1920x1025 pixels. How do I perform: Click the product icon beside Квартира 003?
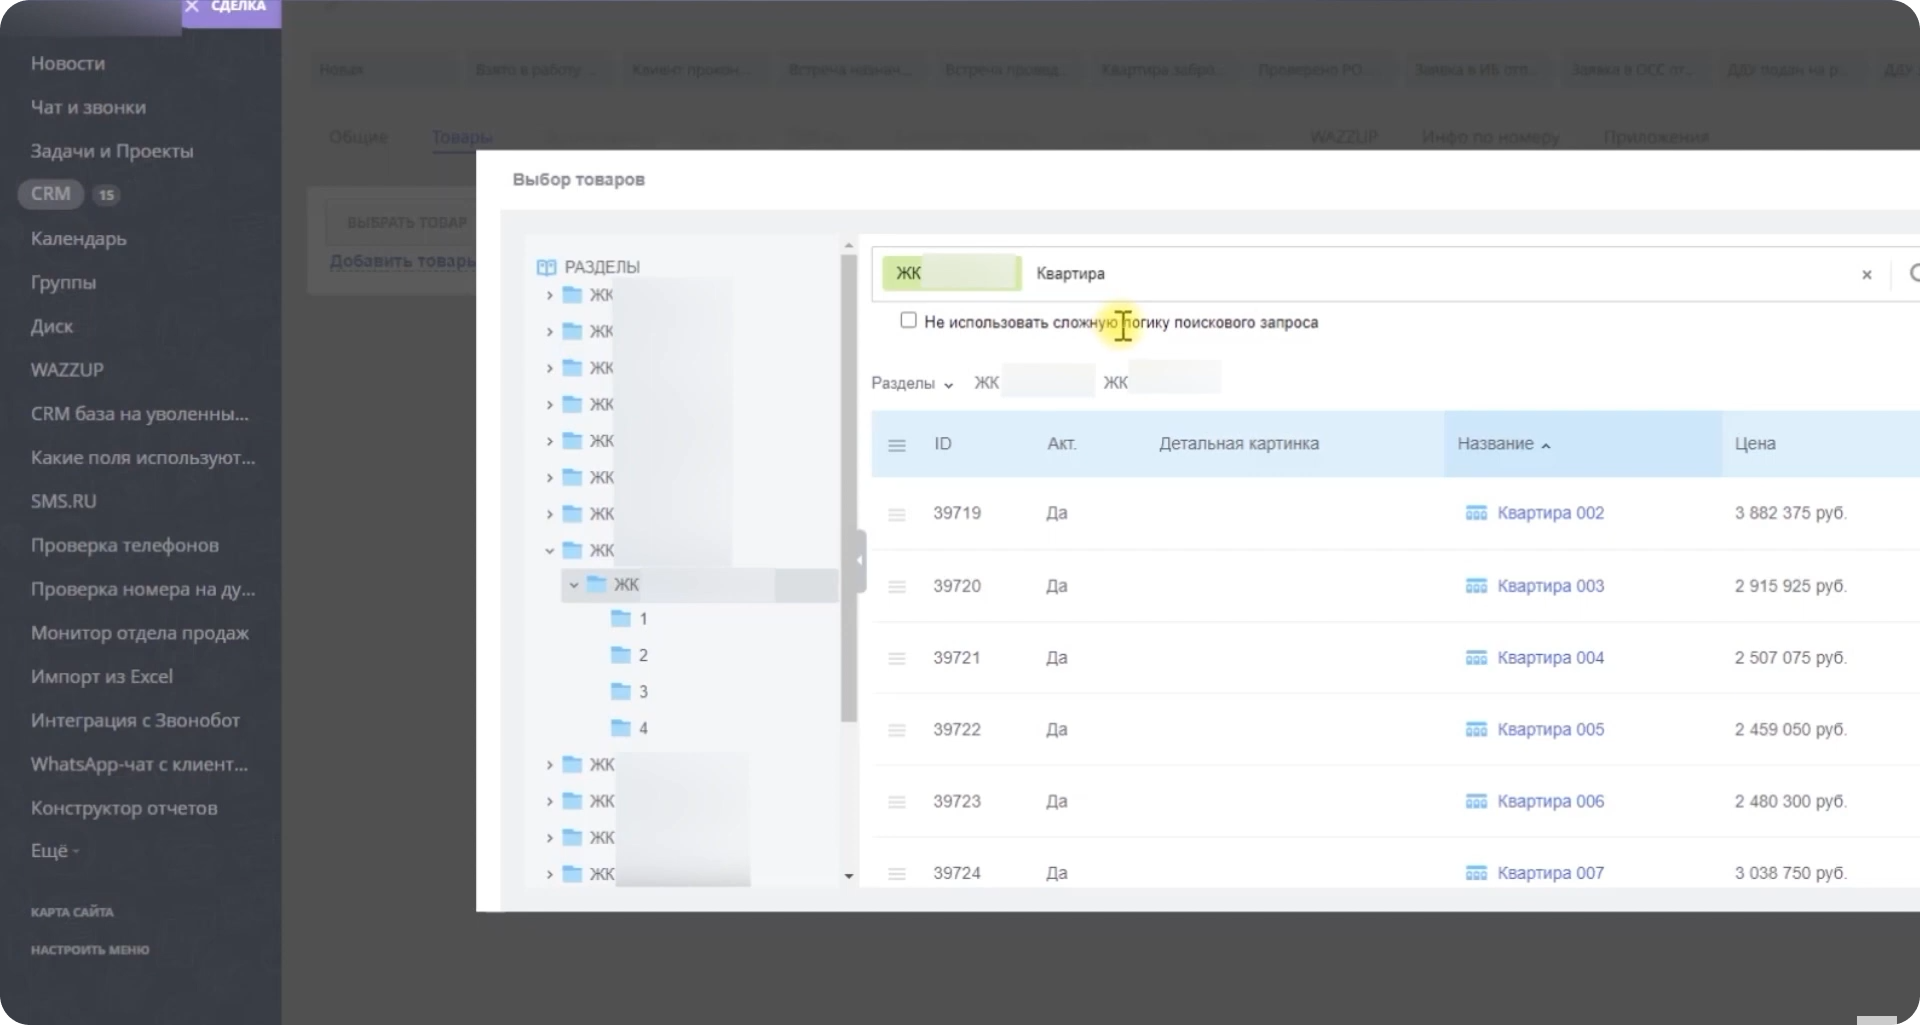(1476, 586)
